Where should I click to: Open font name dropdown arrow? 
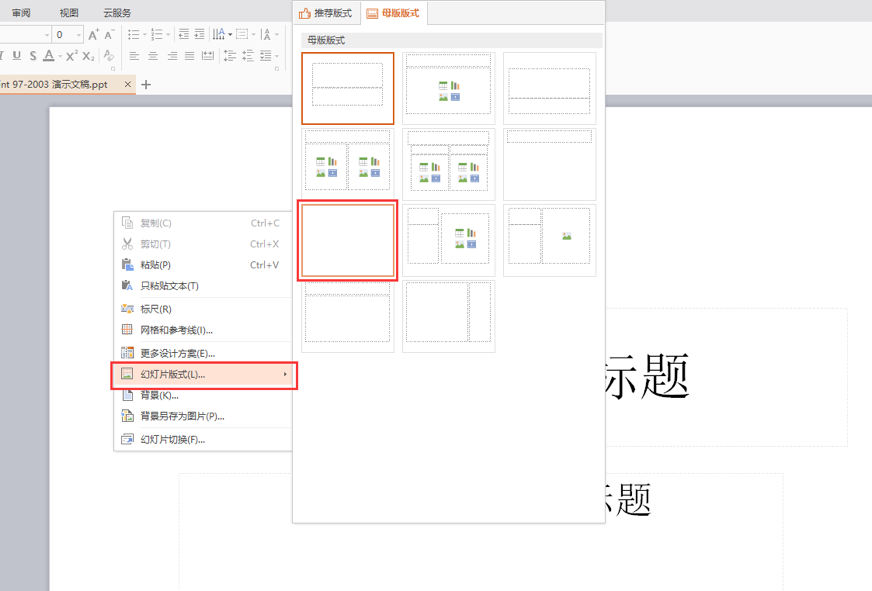[47, 35]
